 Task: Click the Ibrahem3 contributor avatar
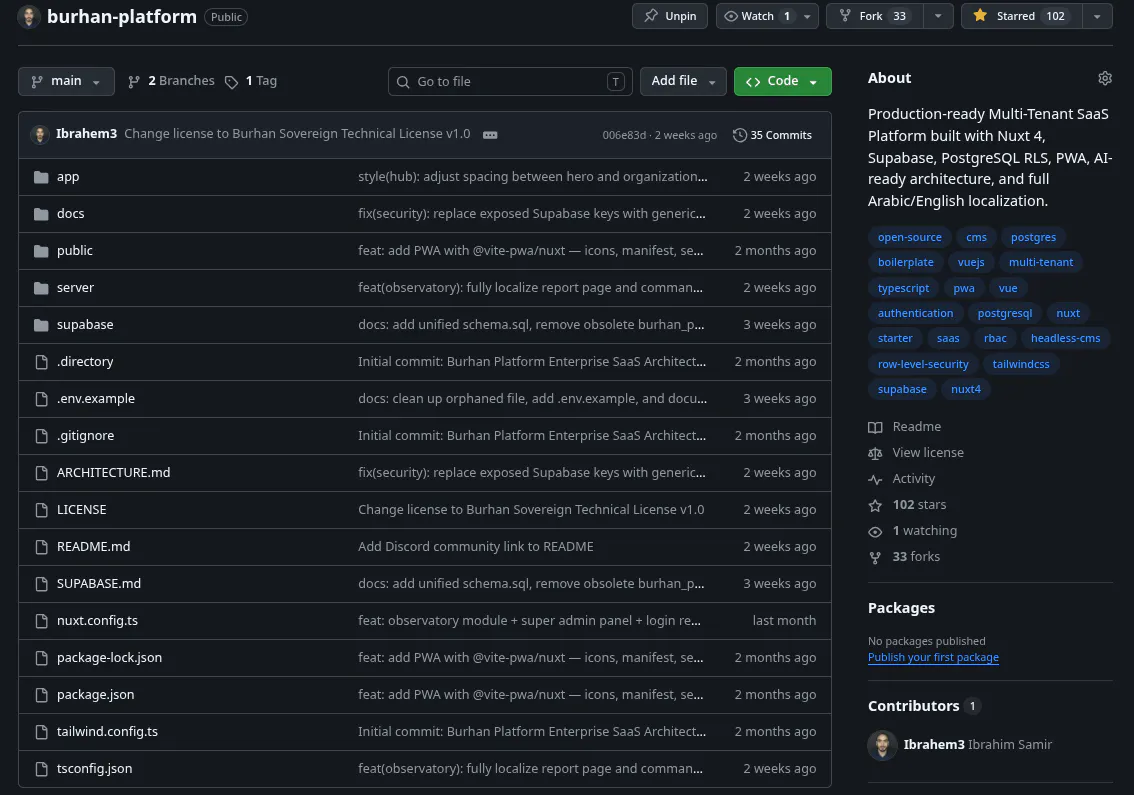click(882, 745)
